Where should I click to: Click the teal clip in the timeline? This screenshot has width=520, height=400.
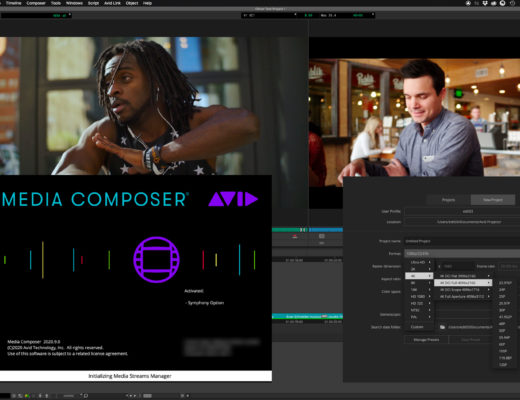pyautogui.click(x=307, y=316)
